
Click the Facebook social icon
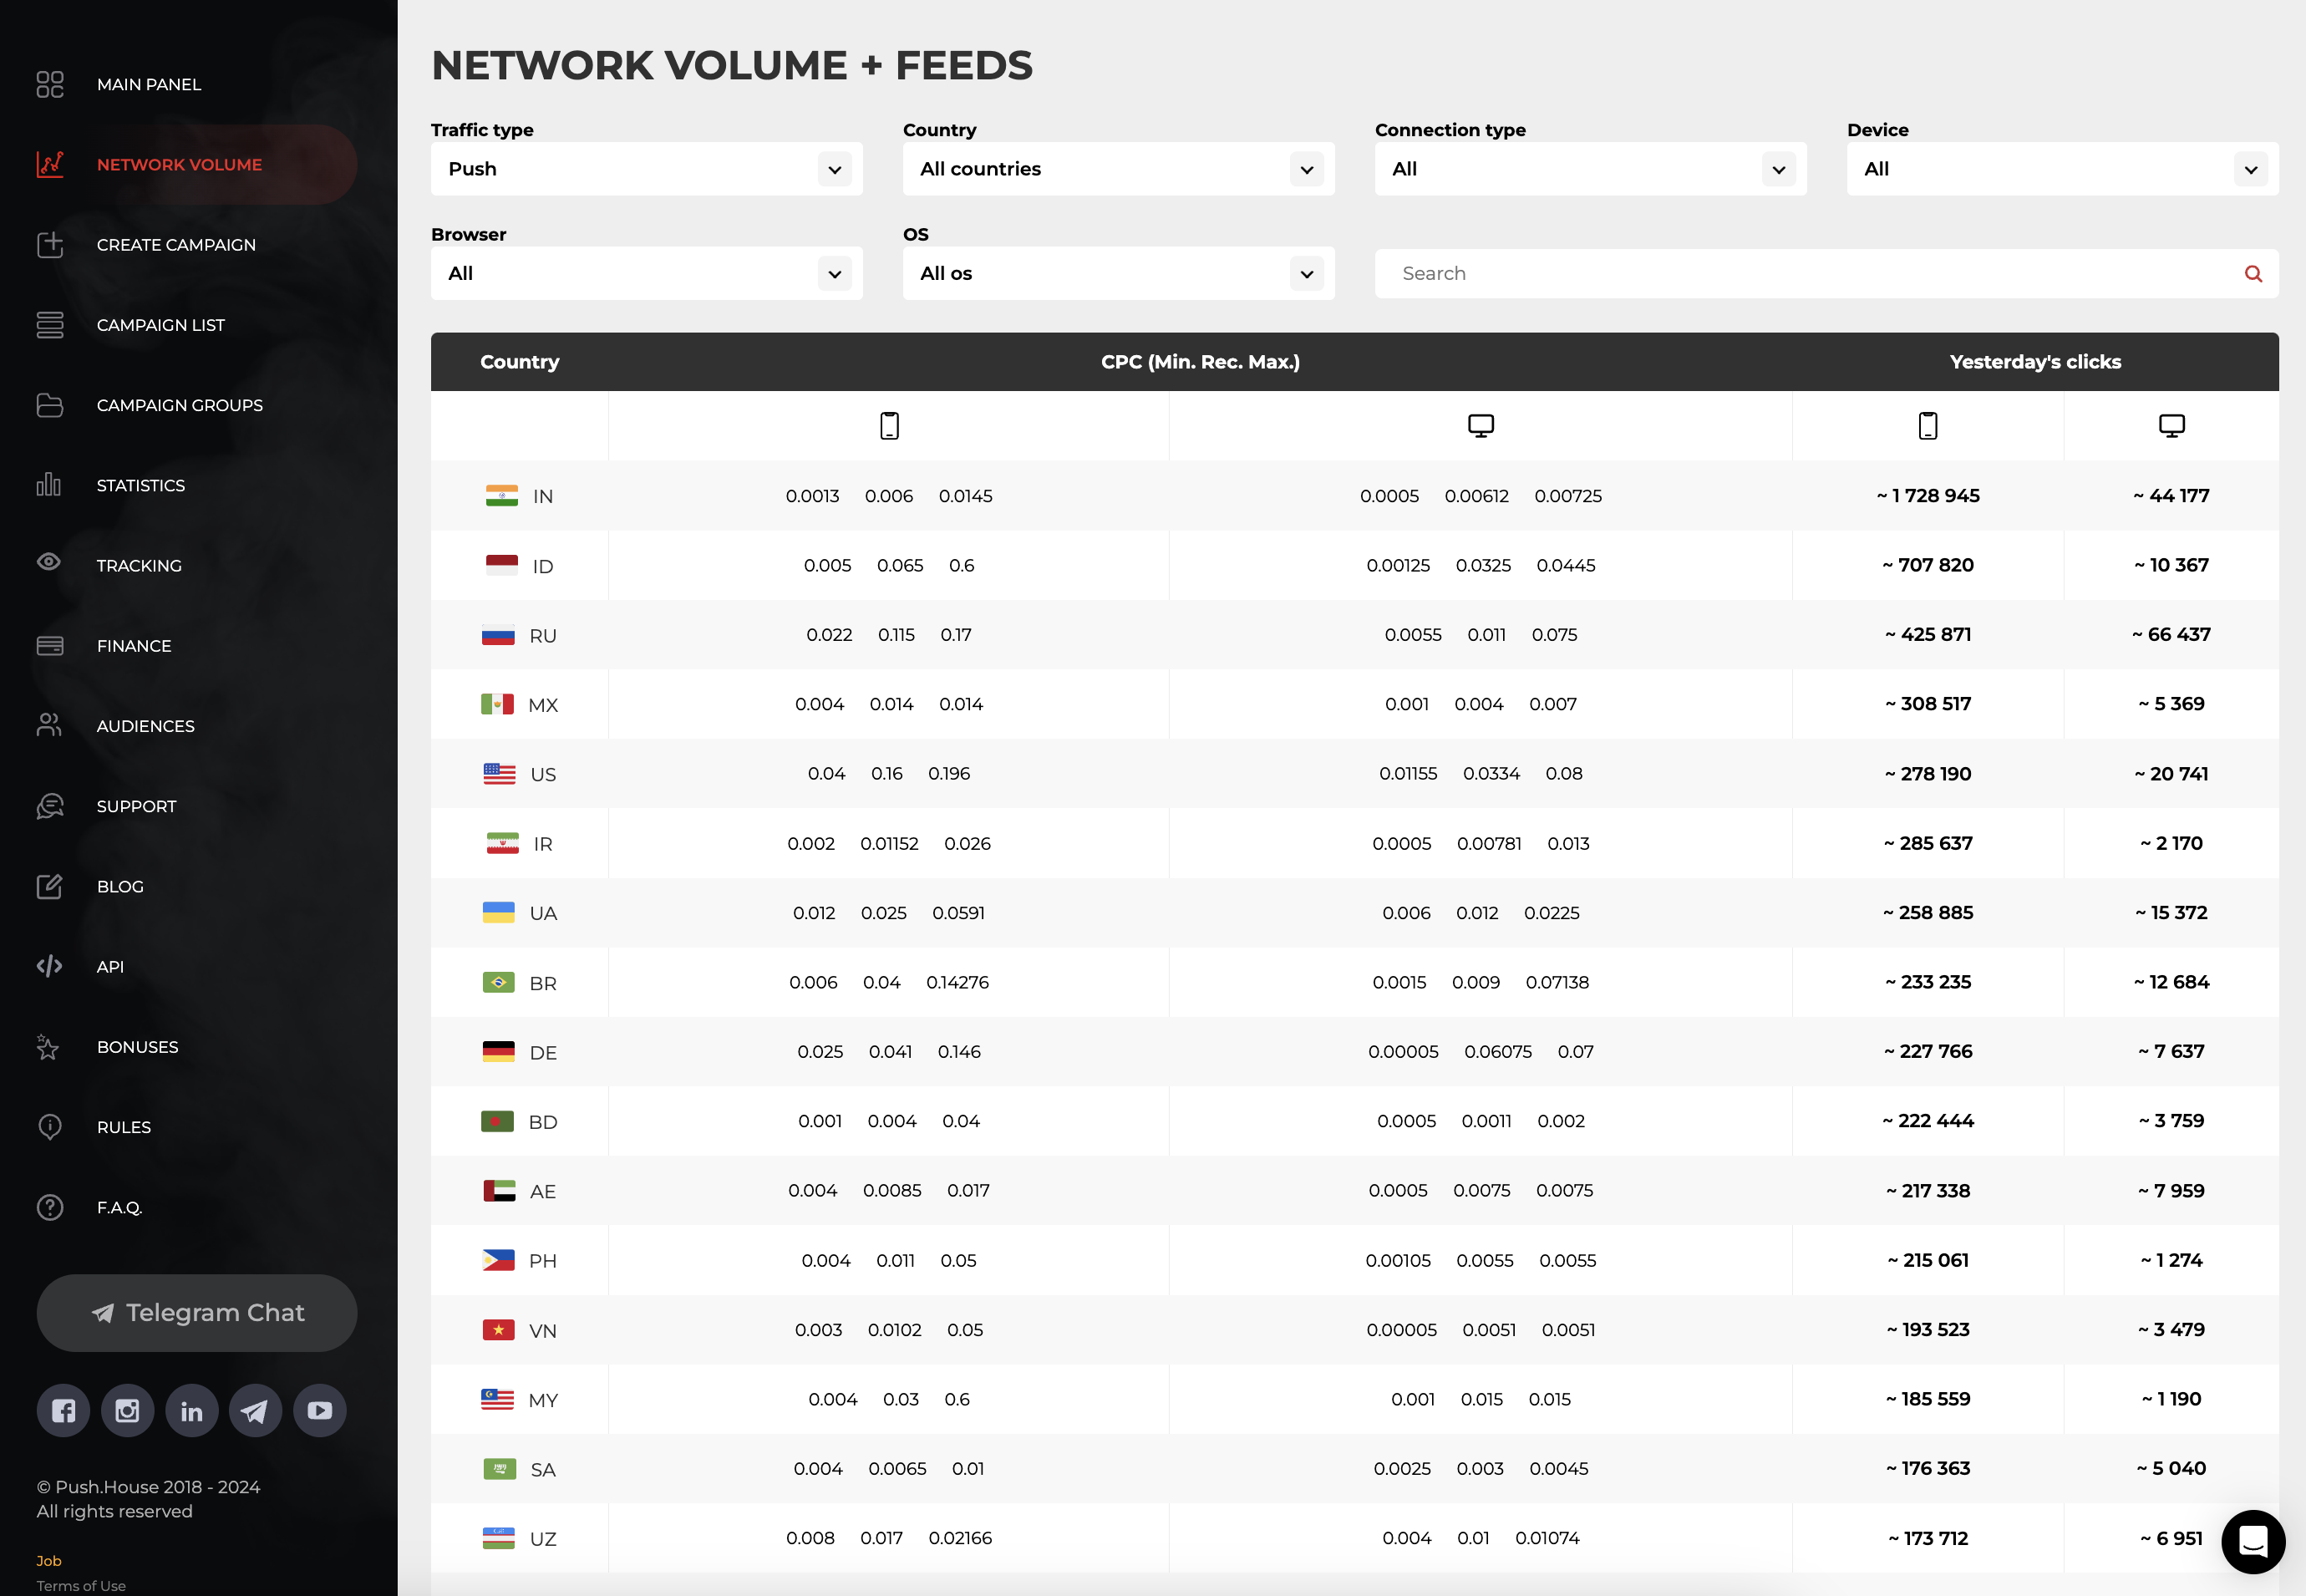[63, 1410]
